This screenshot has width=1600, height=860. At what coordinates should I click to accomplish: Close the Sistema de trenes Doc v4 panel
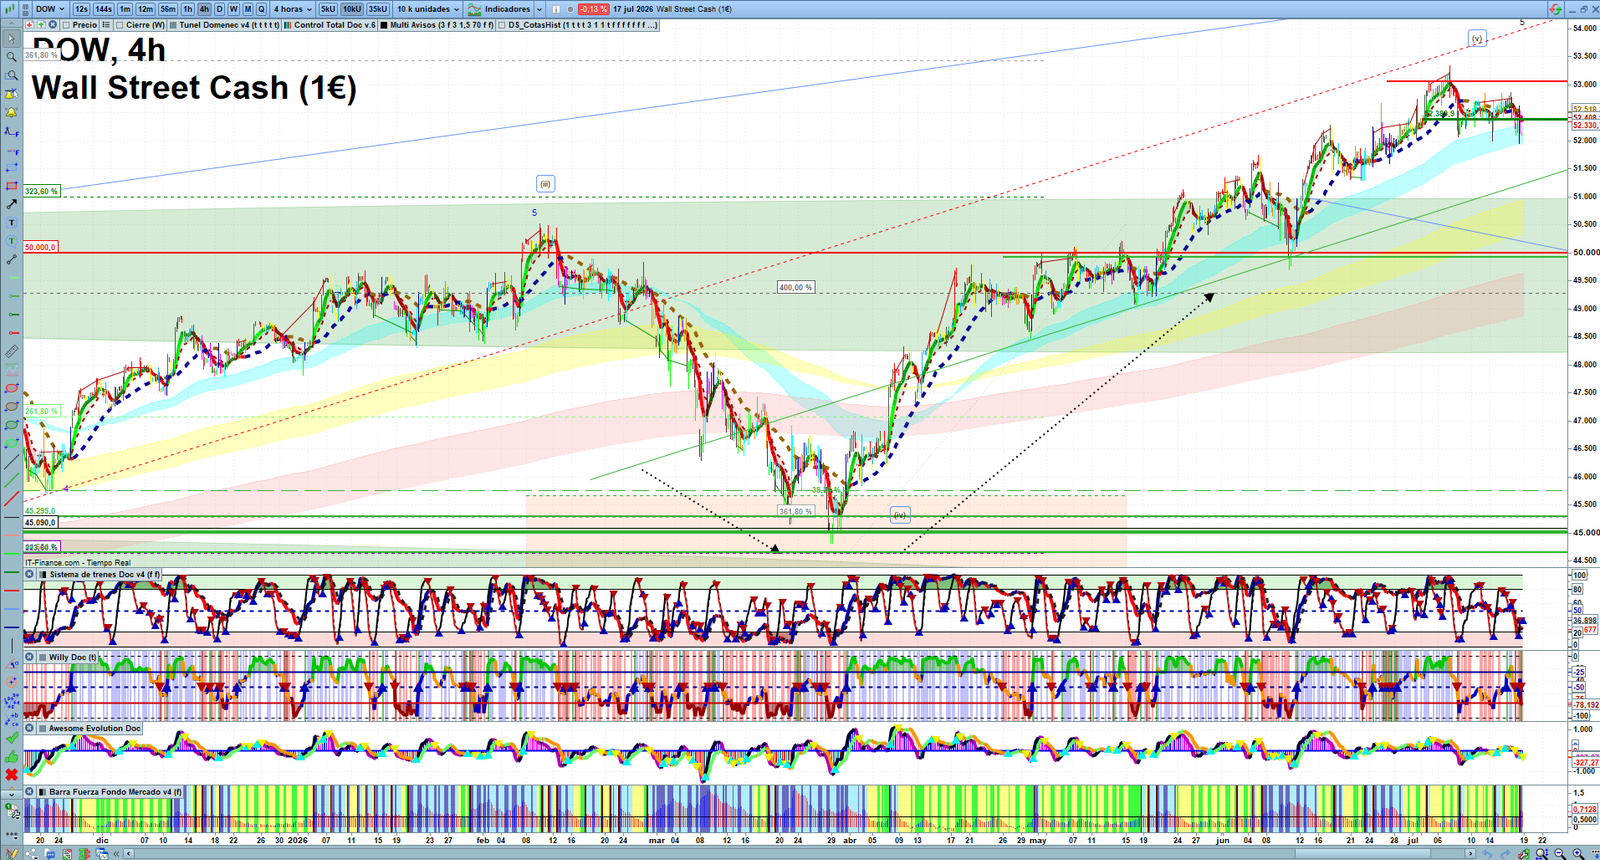pos(30,574)
